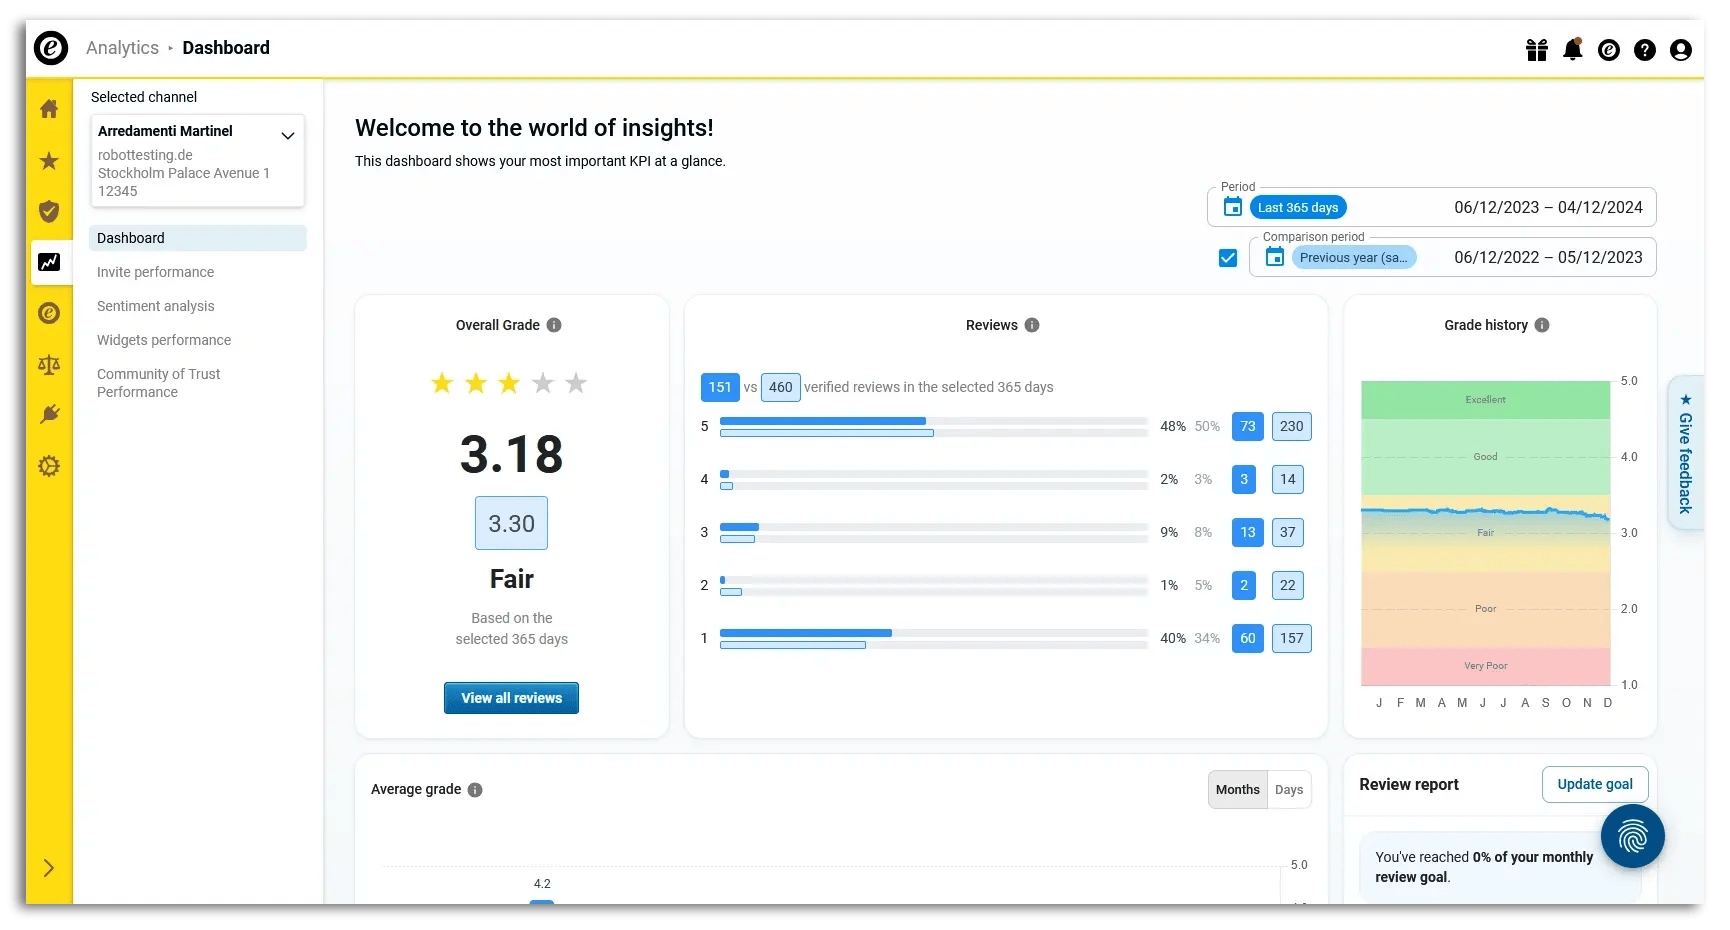The width and height of the screenshot is (1730, 930).
Task: Select the Months toggle for average grade
Action: (x=1237, y=789)
